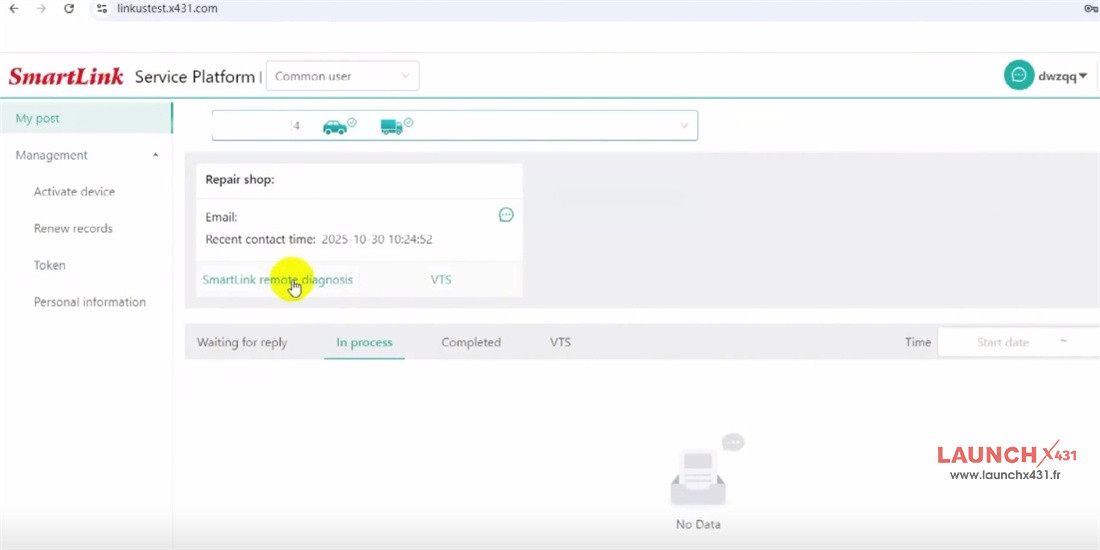The image size is (1100, 550).
Task: Expand the dwzqq account menu arrow
Action: 1083,76
